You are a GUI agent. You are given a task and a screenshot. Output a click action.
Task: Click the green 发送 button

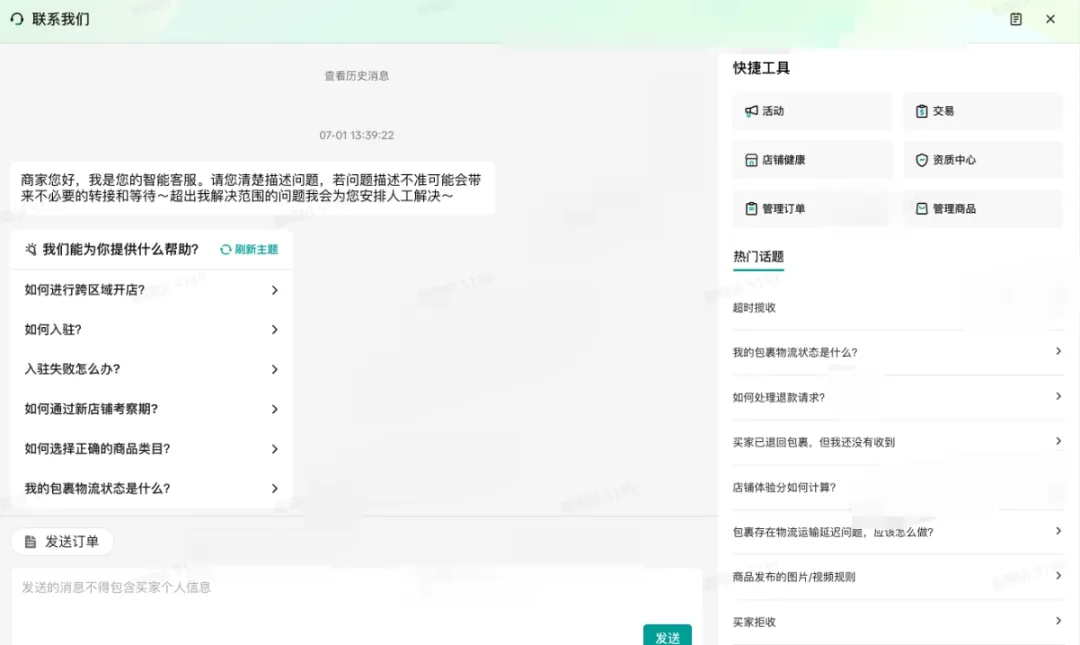(667, 636)
